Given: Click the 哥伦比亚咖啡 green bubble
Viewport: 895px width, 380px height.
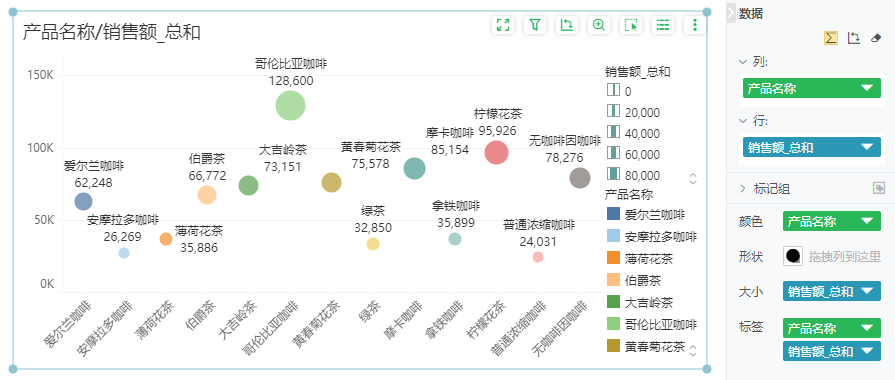Looking at the screenshot, I should [291, 106].
